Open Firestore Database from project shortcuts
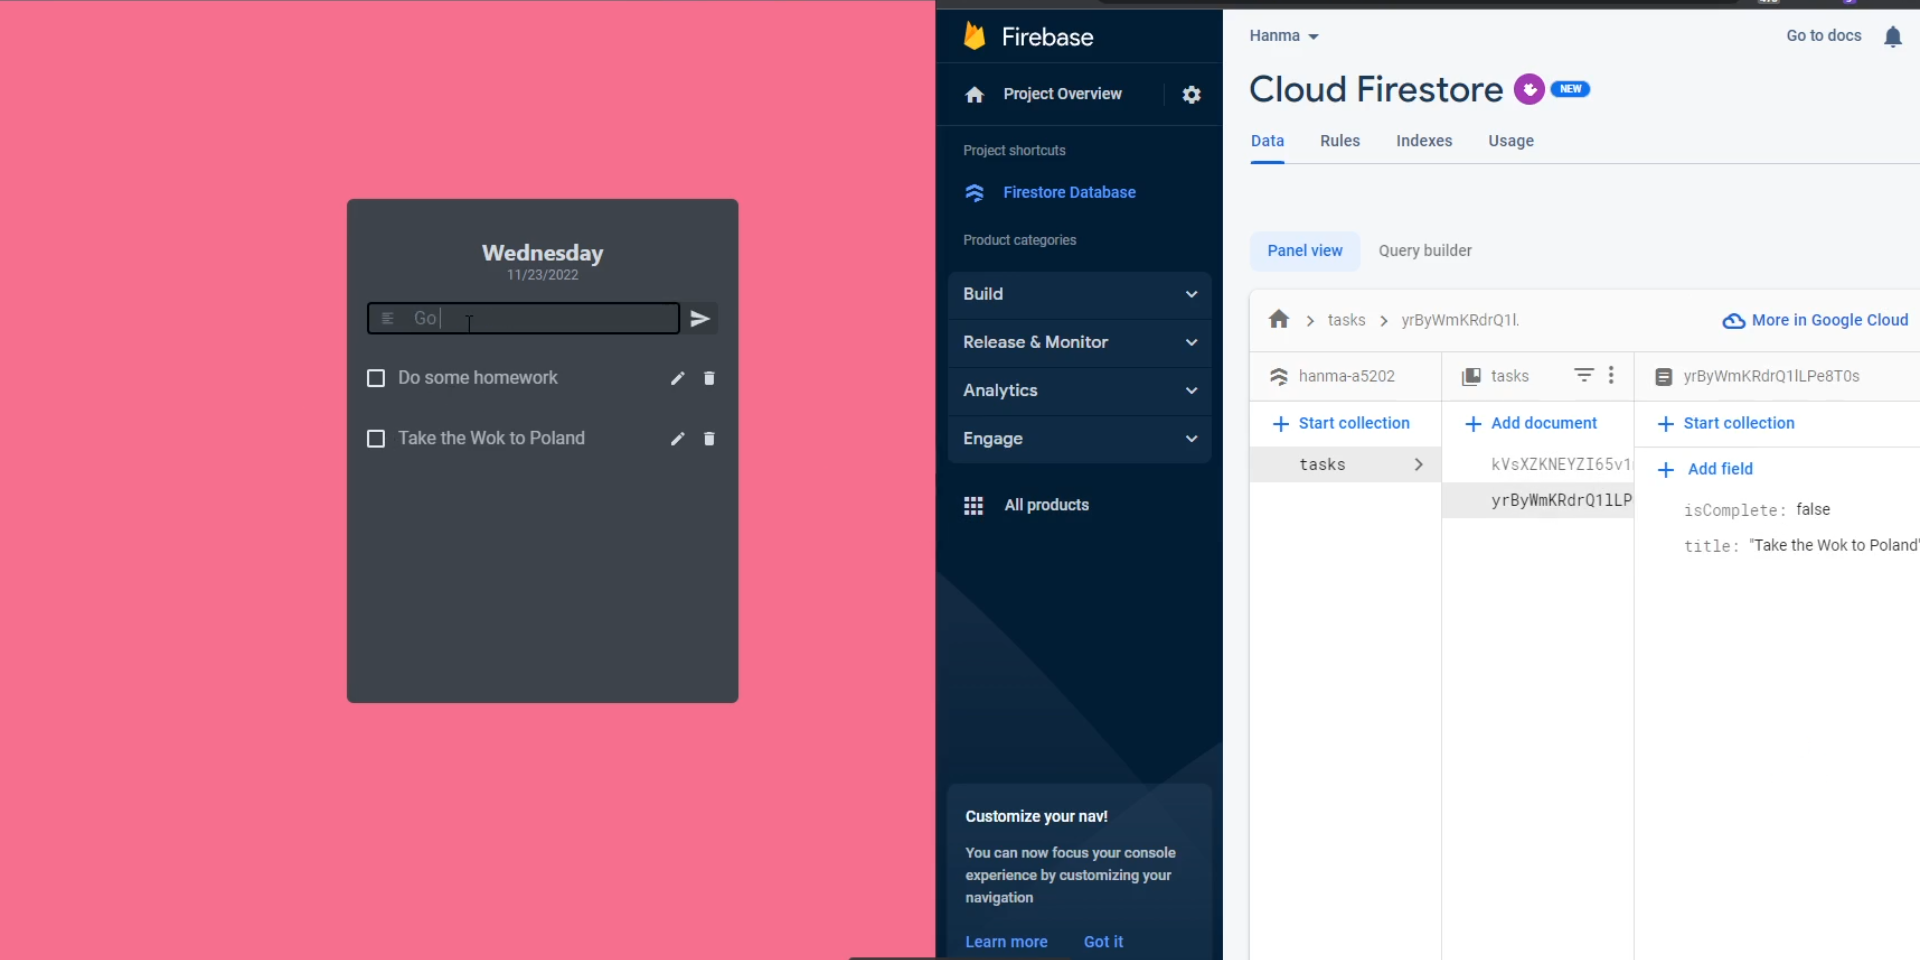The height and width of the screenshot is (960, 1920). click(1069, 192)
